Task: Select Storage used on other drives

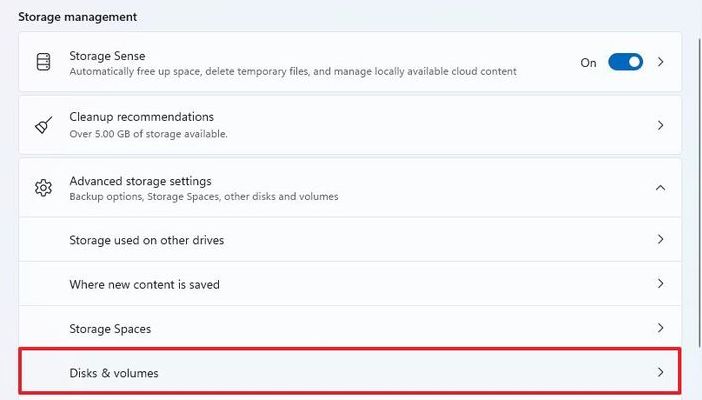Action: pos(146,240)
